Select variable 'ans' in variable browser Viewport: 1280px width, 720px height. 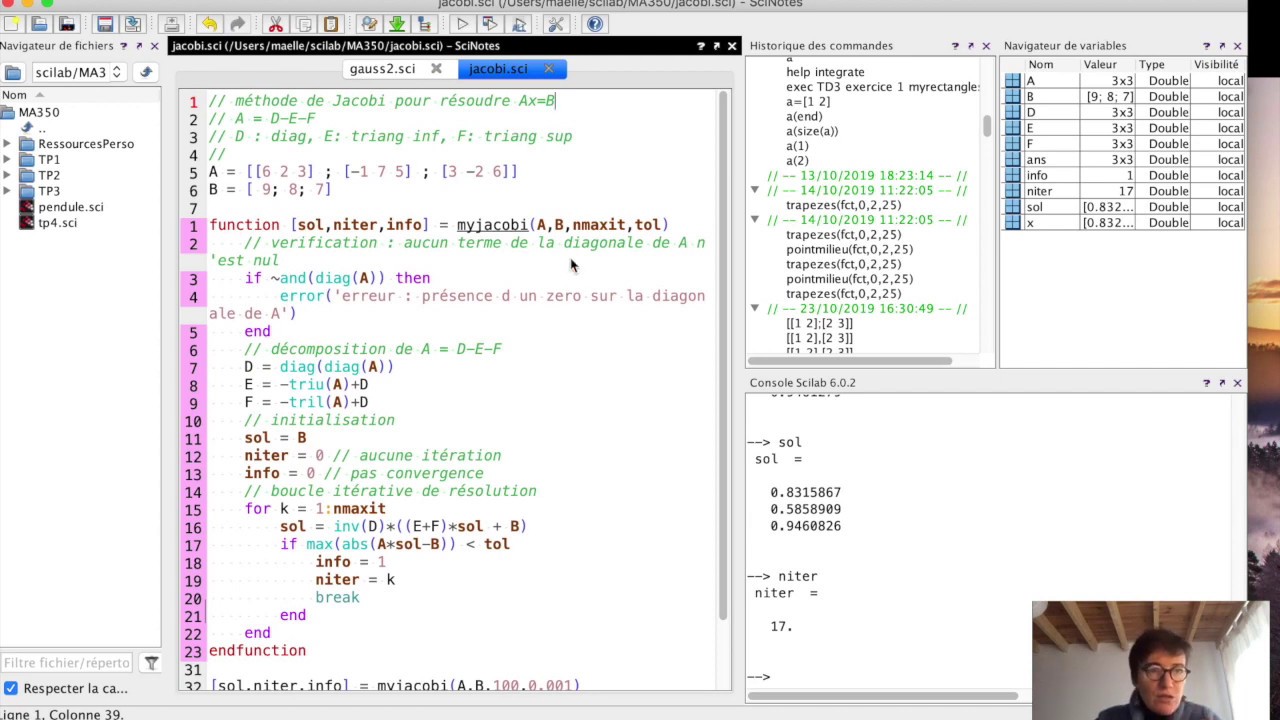click(x=1125, y=160)
